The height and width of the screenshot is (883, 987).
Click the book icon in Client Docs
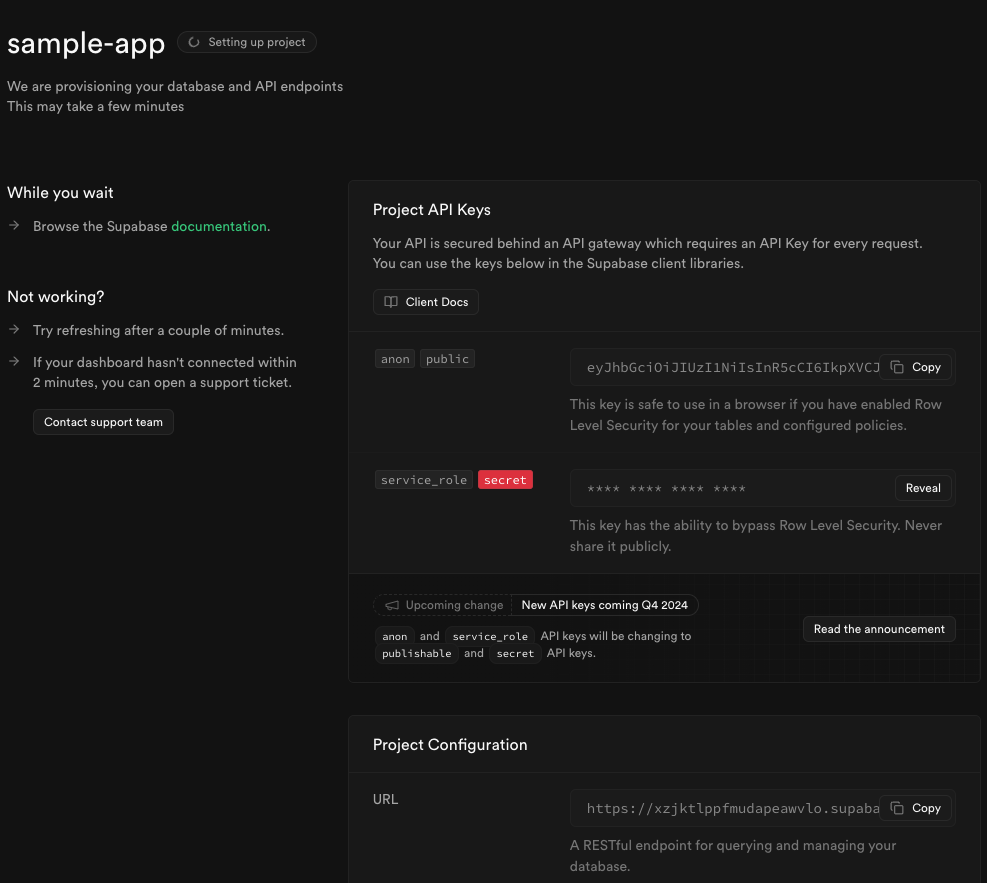[x=391, y=302]
